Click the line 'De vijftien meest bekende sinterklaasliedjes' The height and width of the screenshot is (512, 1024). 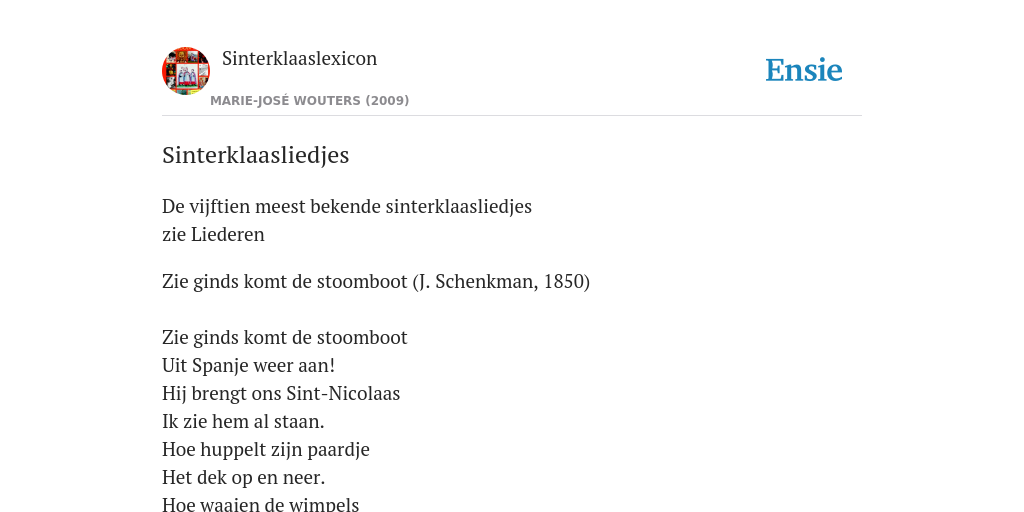347,206
